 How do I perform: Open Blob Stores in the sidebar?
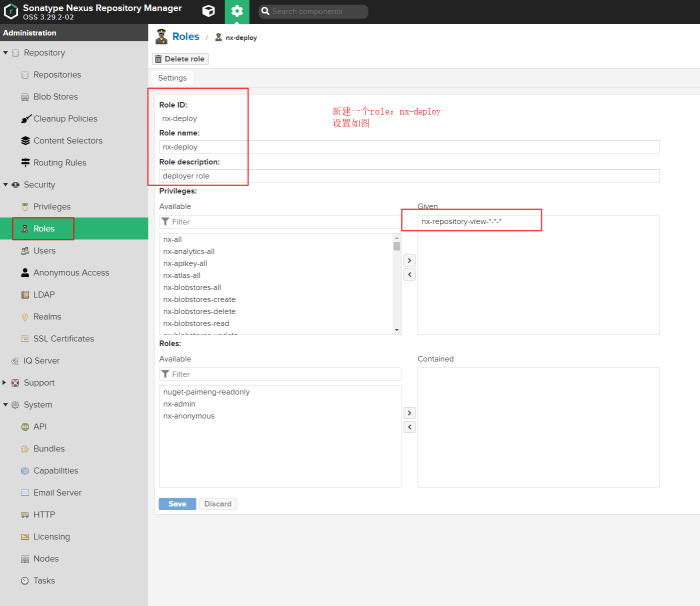pos(55,96)
